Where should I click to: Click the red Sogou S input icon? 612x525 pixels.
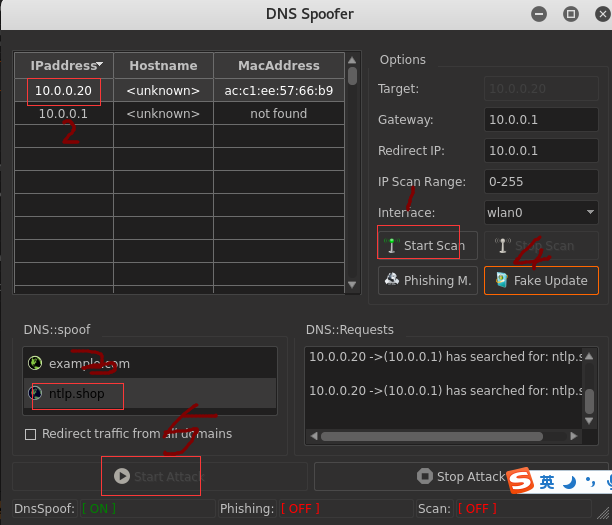coord(520,482)
